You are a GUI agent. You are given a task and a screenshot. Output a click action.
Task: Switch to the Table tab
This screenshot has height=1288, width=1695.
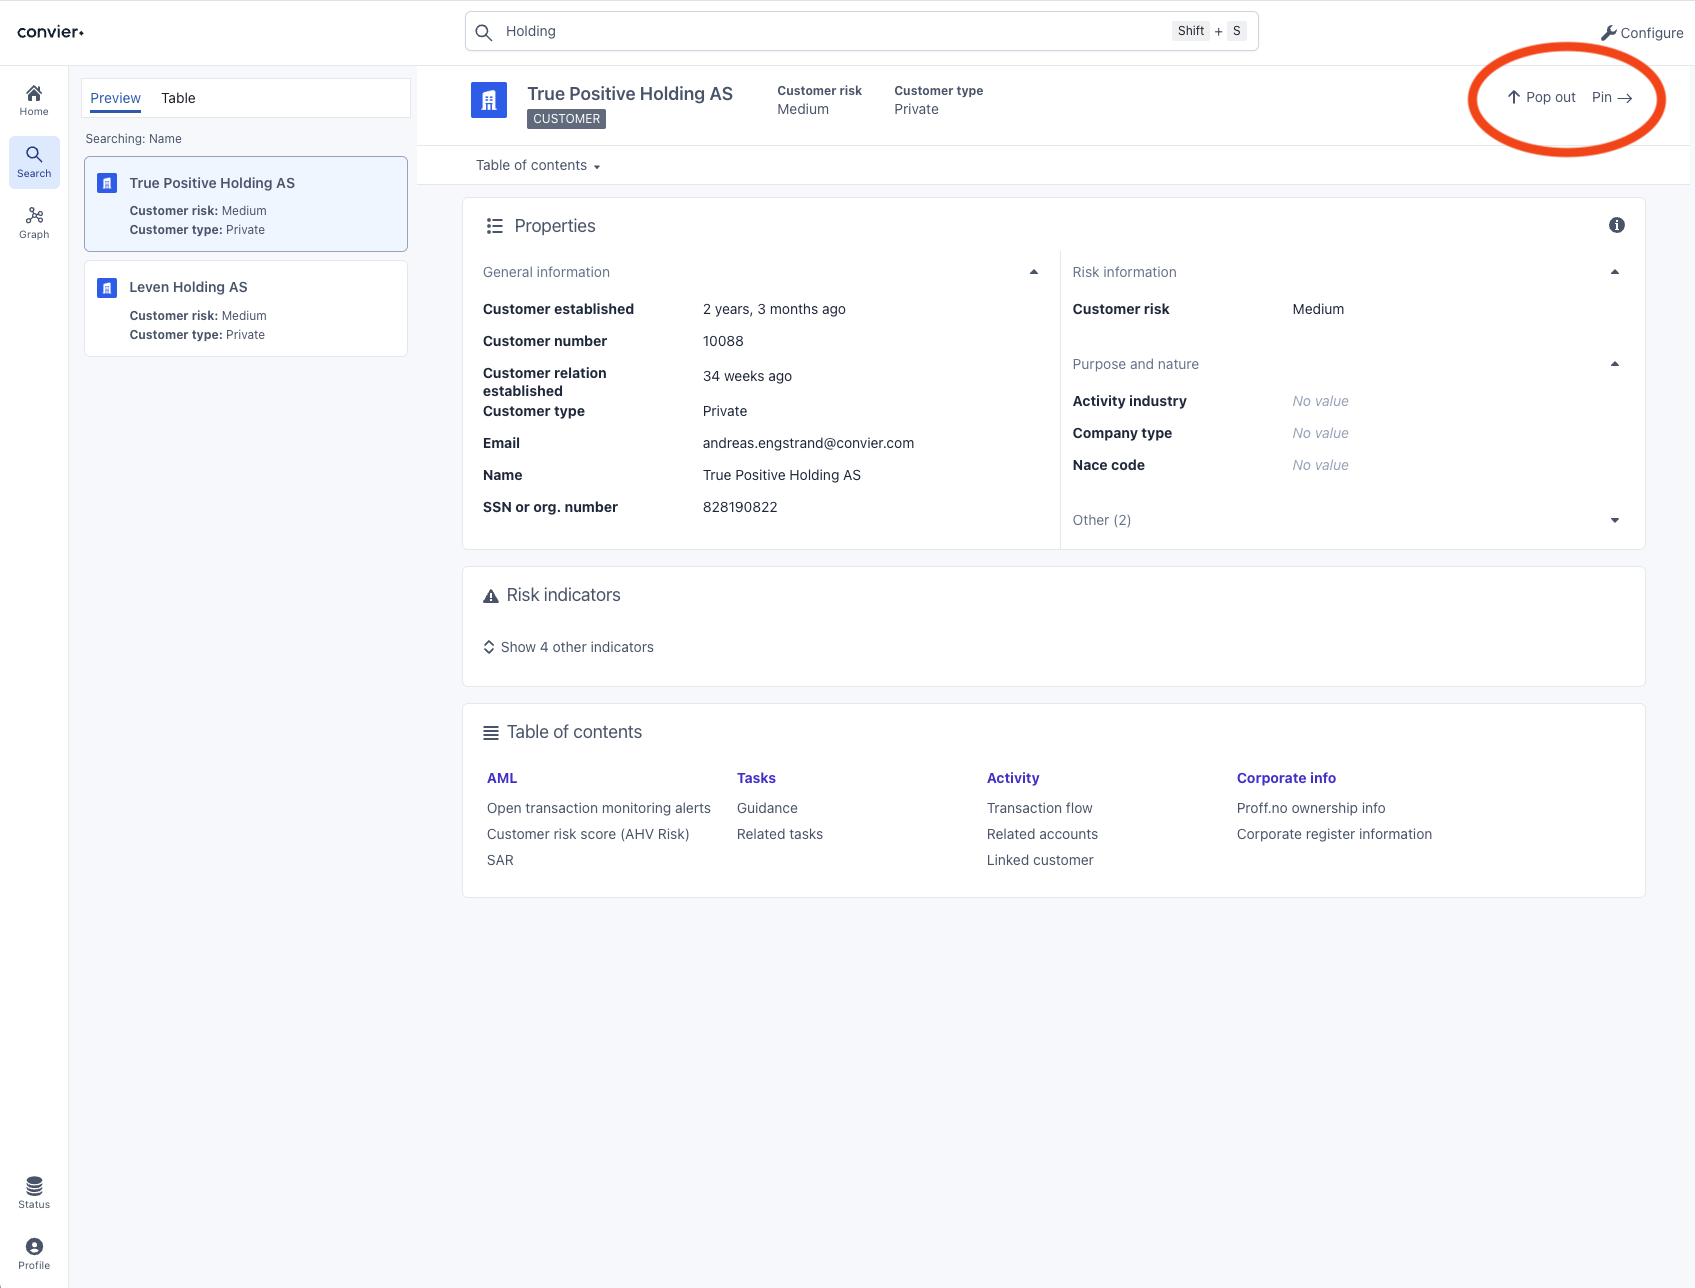tap(178, 98)
